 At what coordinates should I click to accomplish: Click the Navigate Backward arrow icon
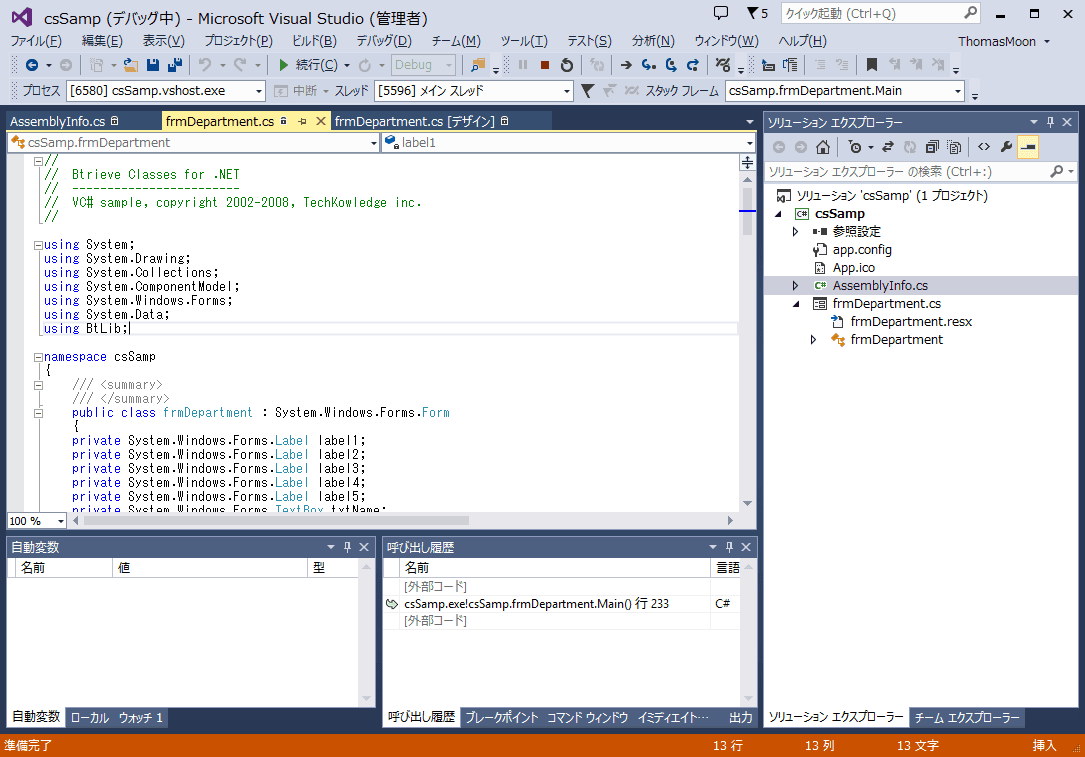pos(32,65)
